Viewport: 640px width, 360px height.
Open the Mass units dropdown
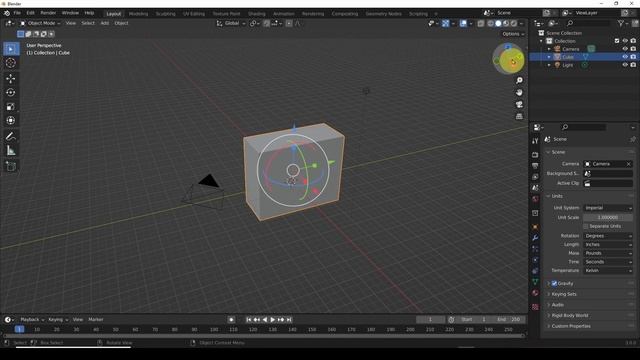tap(608, 253)
